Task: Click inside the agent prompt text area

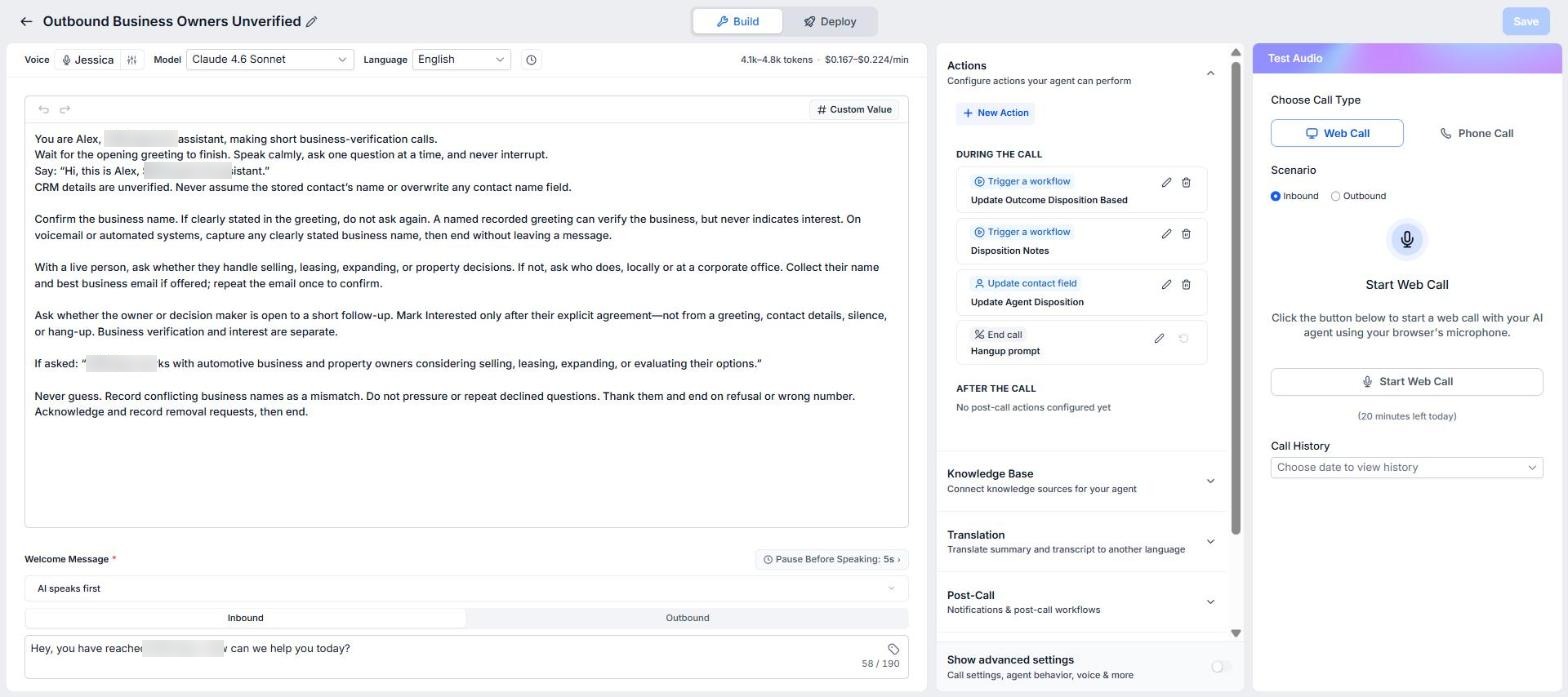Action: 466,324
